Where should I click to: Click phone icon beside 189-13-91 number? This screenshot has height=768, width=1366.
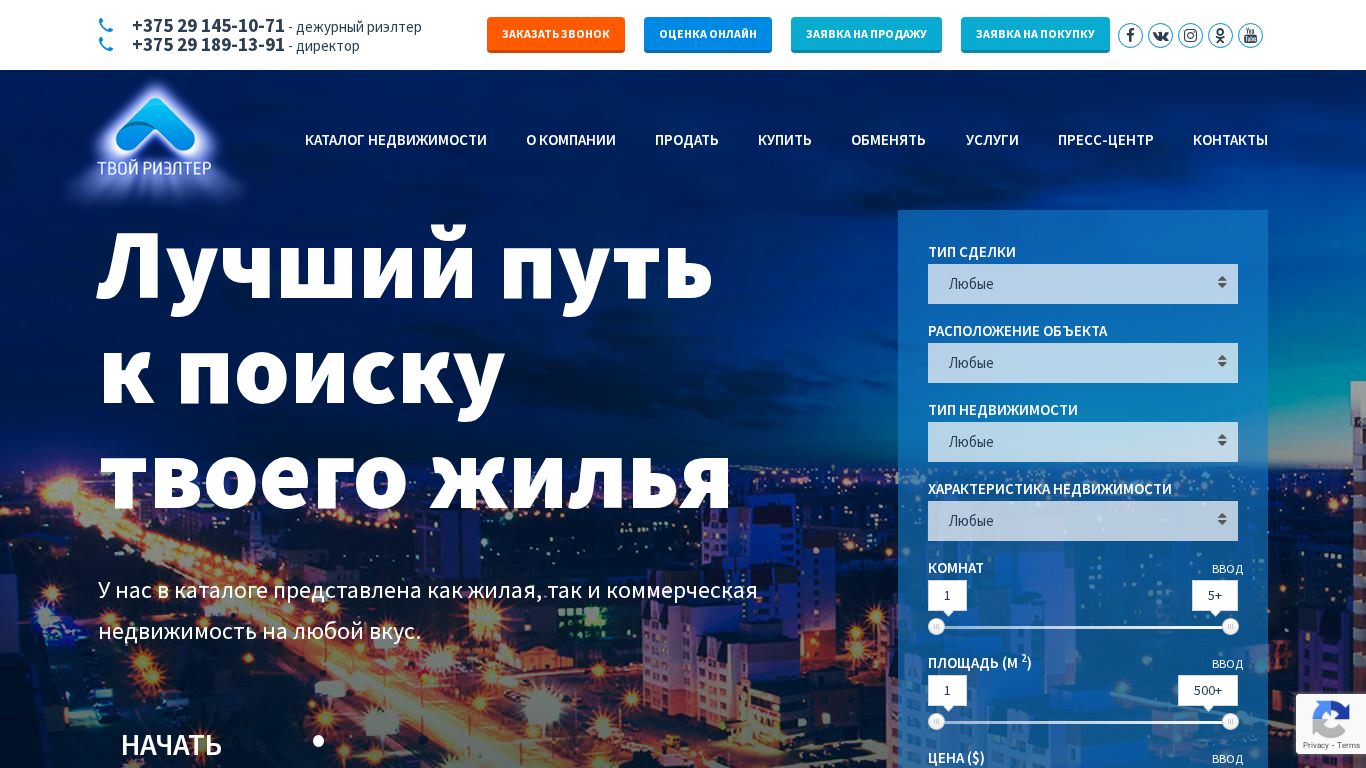pos(106,45)
